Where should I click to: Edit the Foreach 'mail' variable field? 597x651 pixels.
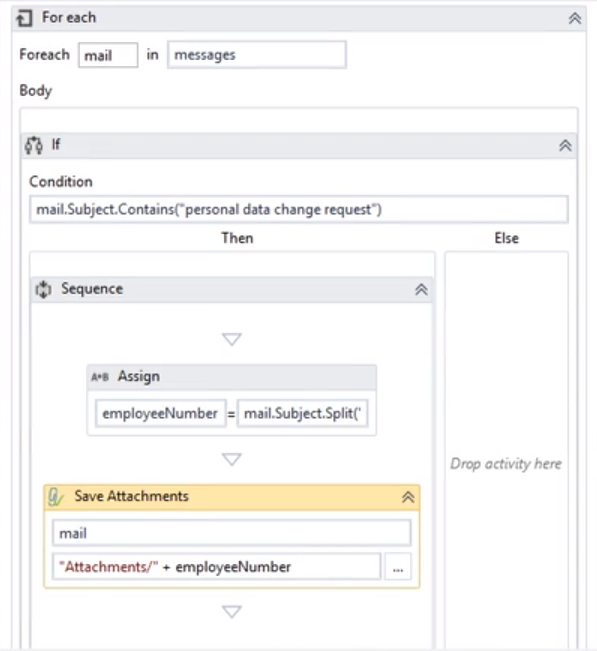pos(108,55)
